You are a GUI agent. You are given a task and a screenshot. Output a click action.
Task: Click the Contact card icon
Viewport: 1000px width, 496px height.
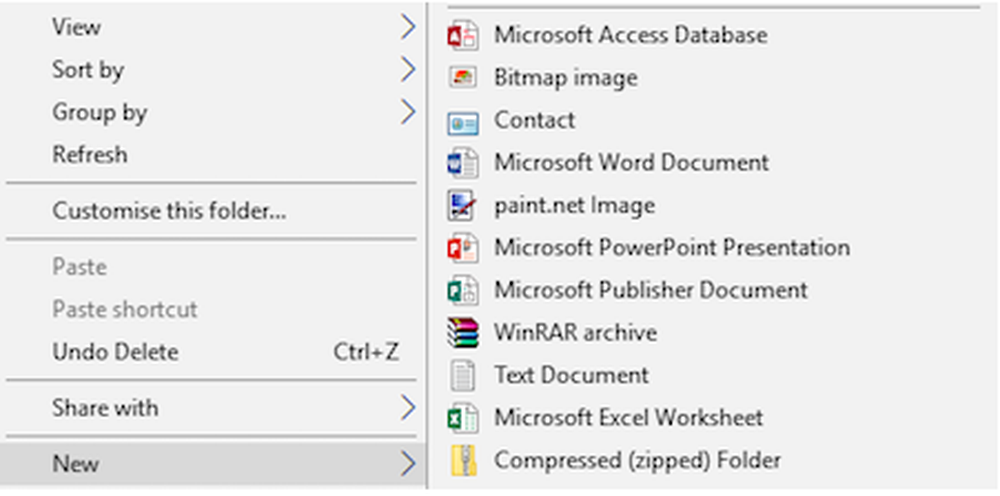coord(462,121)
